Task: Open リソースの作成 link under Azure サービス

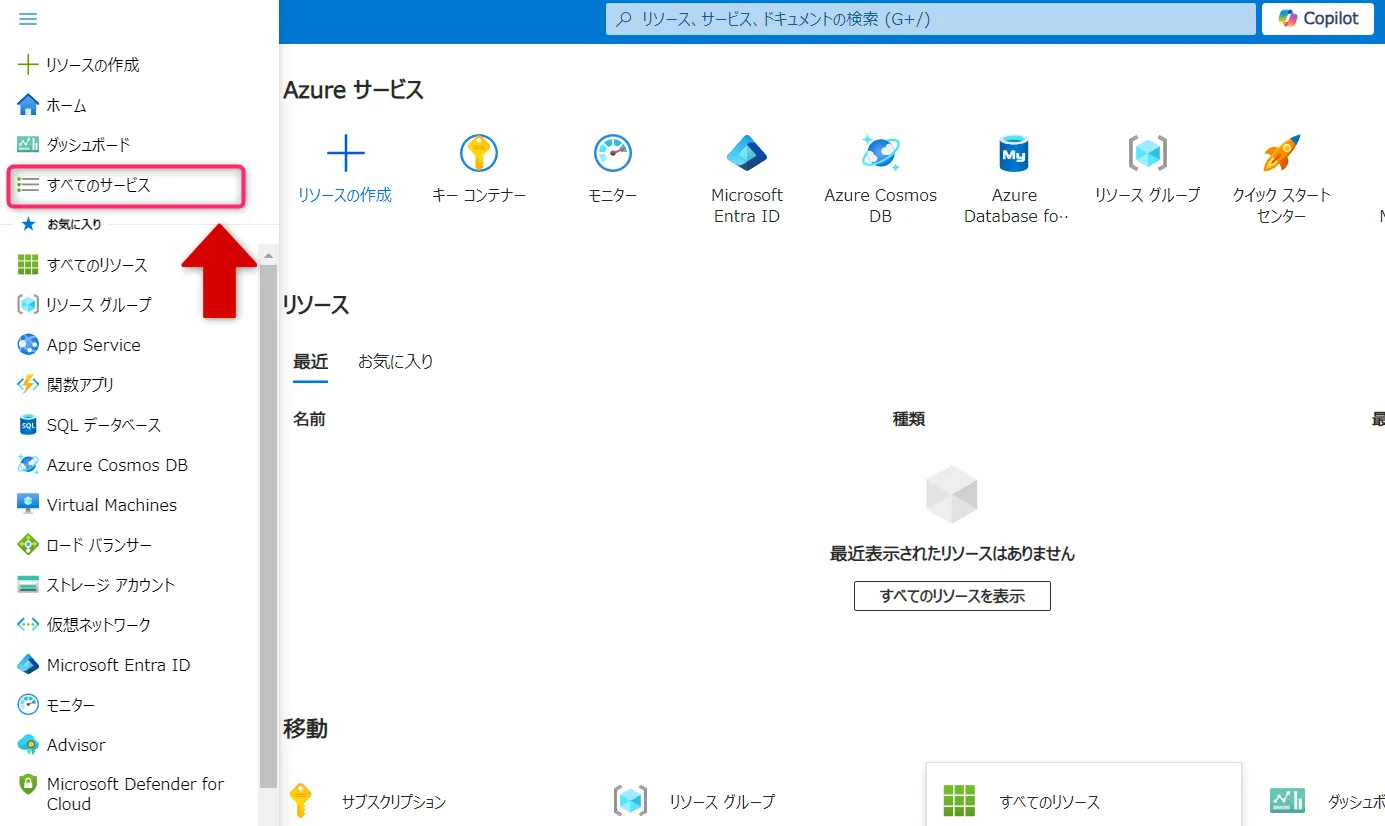Action: pos(345,196)
